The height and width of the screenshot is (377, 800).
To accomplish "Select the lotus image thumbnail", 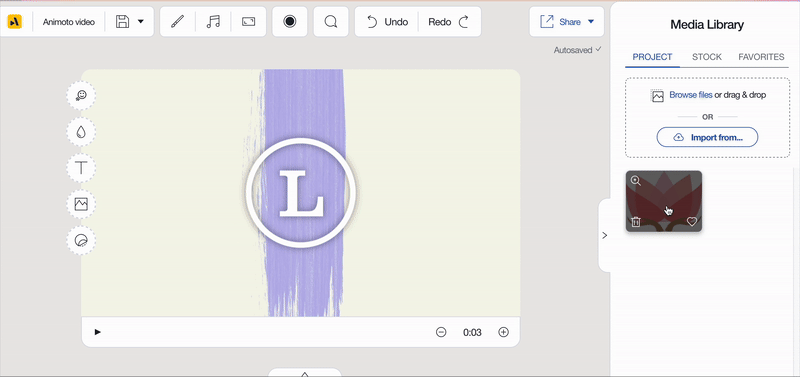I will point(664,201).
